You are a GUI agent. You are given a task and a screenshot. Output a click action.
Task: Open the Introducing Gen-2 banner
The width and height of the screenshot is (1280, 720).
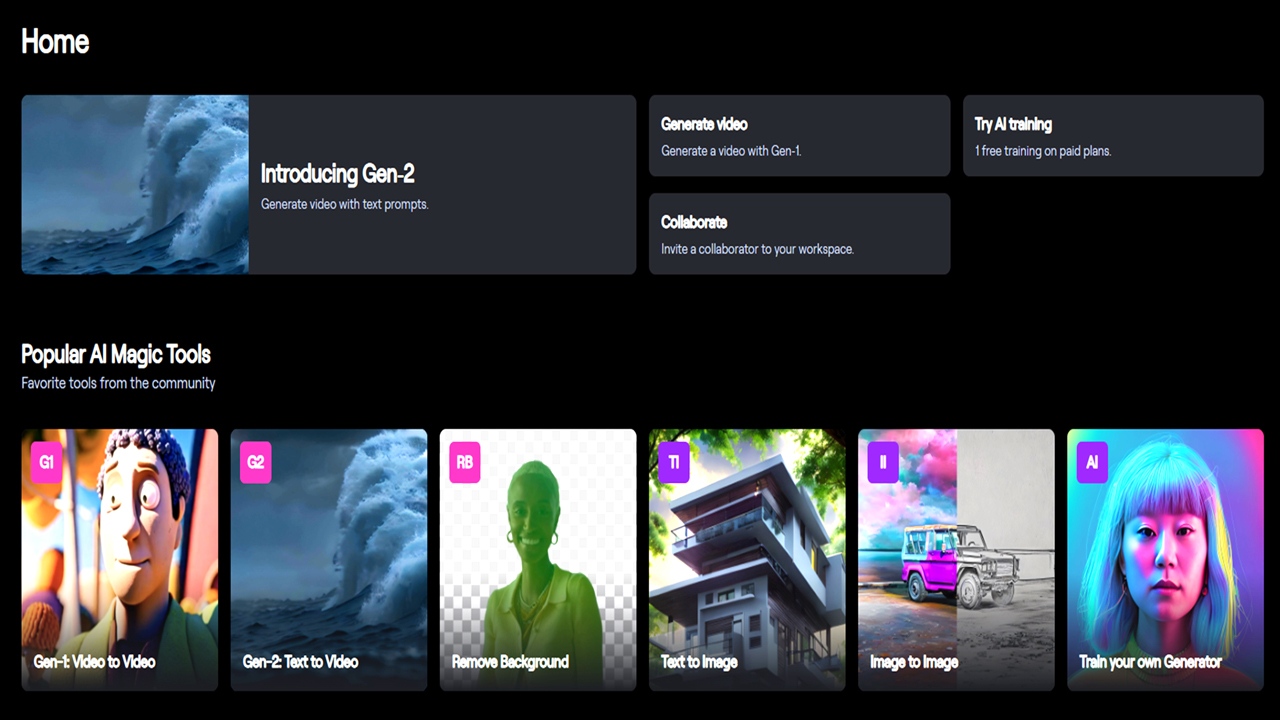pyautogui.click(x=329, y=185)
